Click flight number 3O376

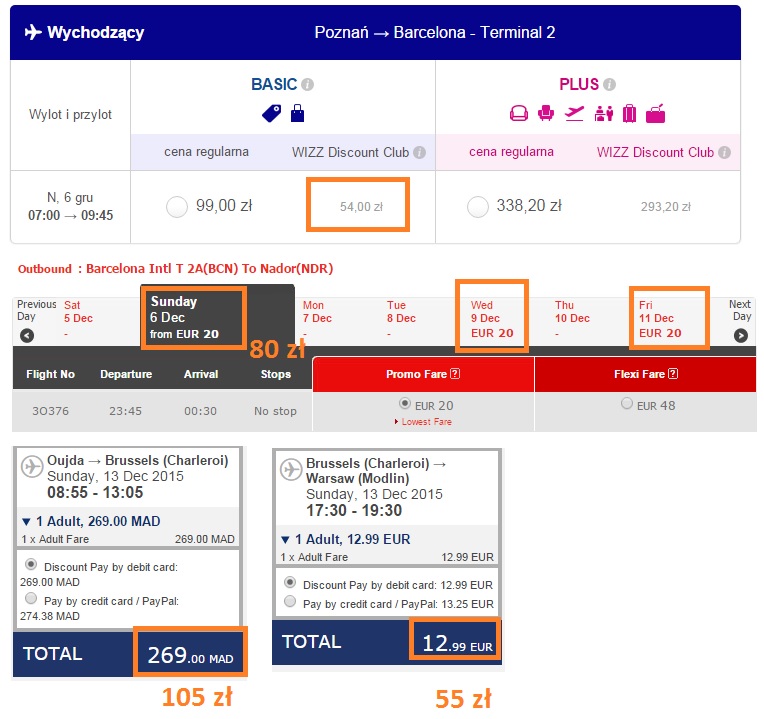point(51,411)
